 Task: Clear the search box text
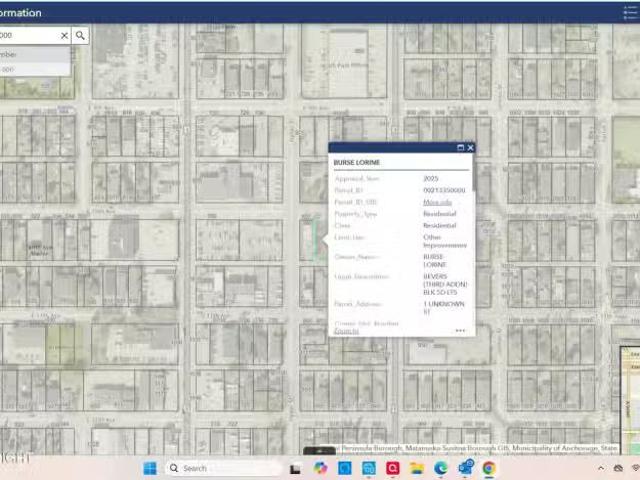coord(65,35)
